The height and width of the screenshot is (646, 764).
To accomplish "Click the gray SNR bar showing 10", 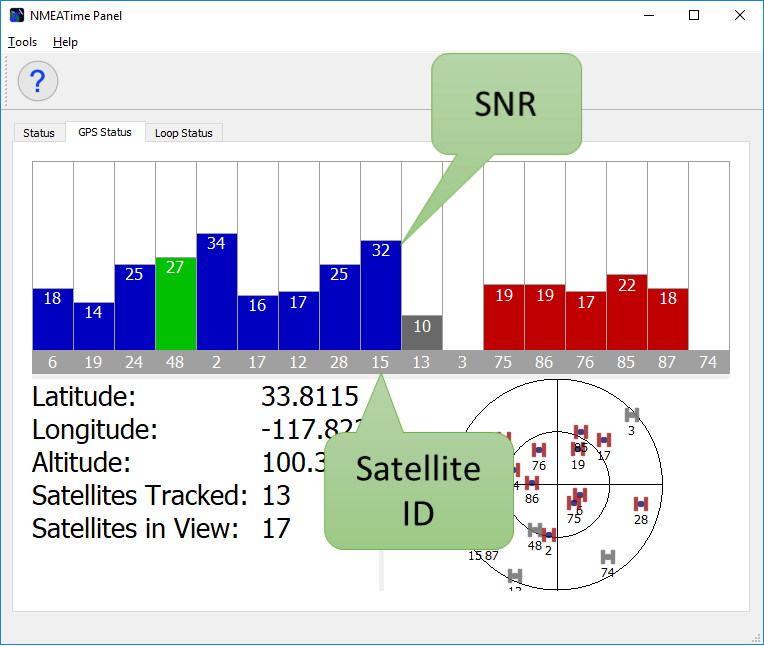I will tap(422, 333).
